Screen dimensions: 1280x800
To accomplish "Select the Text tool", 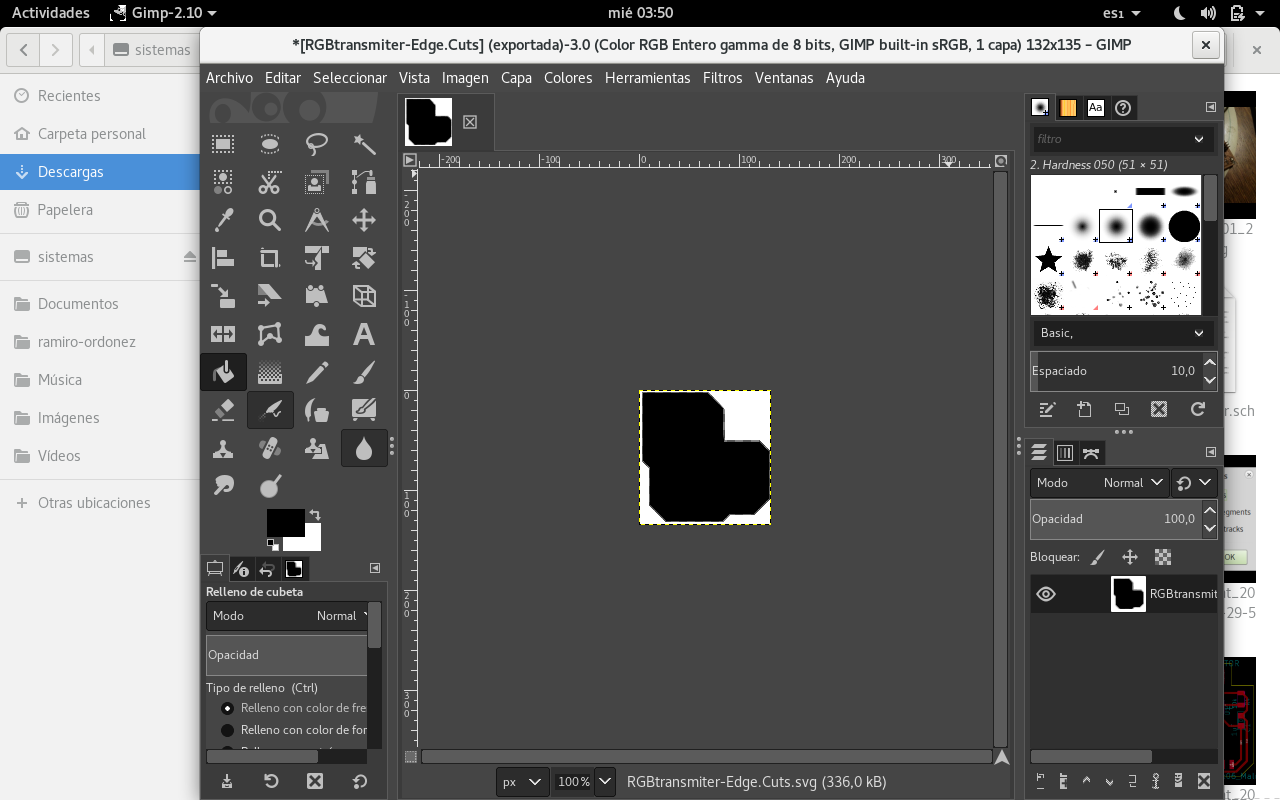I will point(364,334).
